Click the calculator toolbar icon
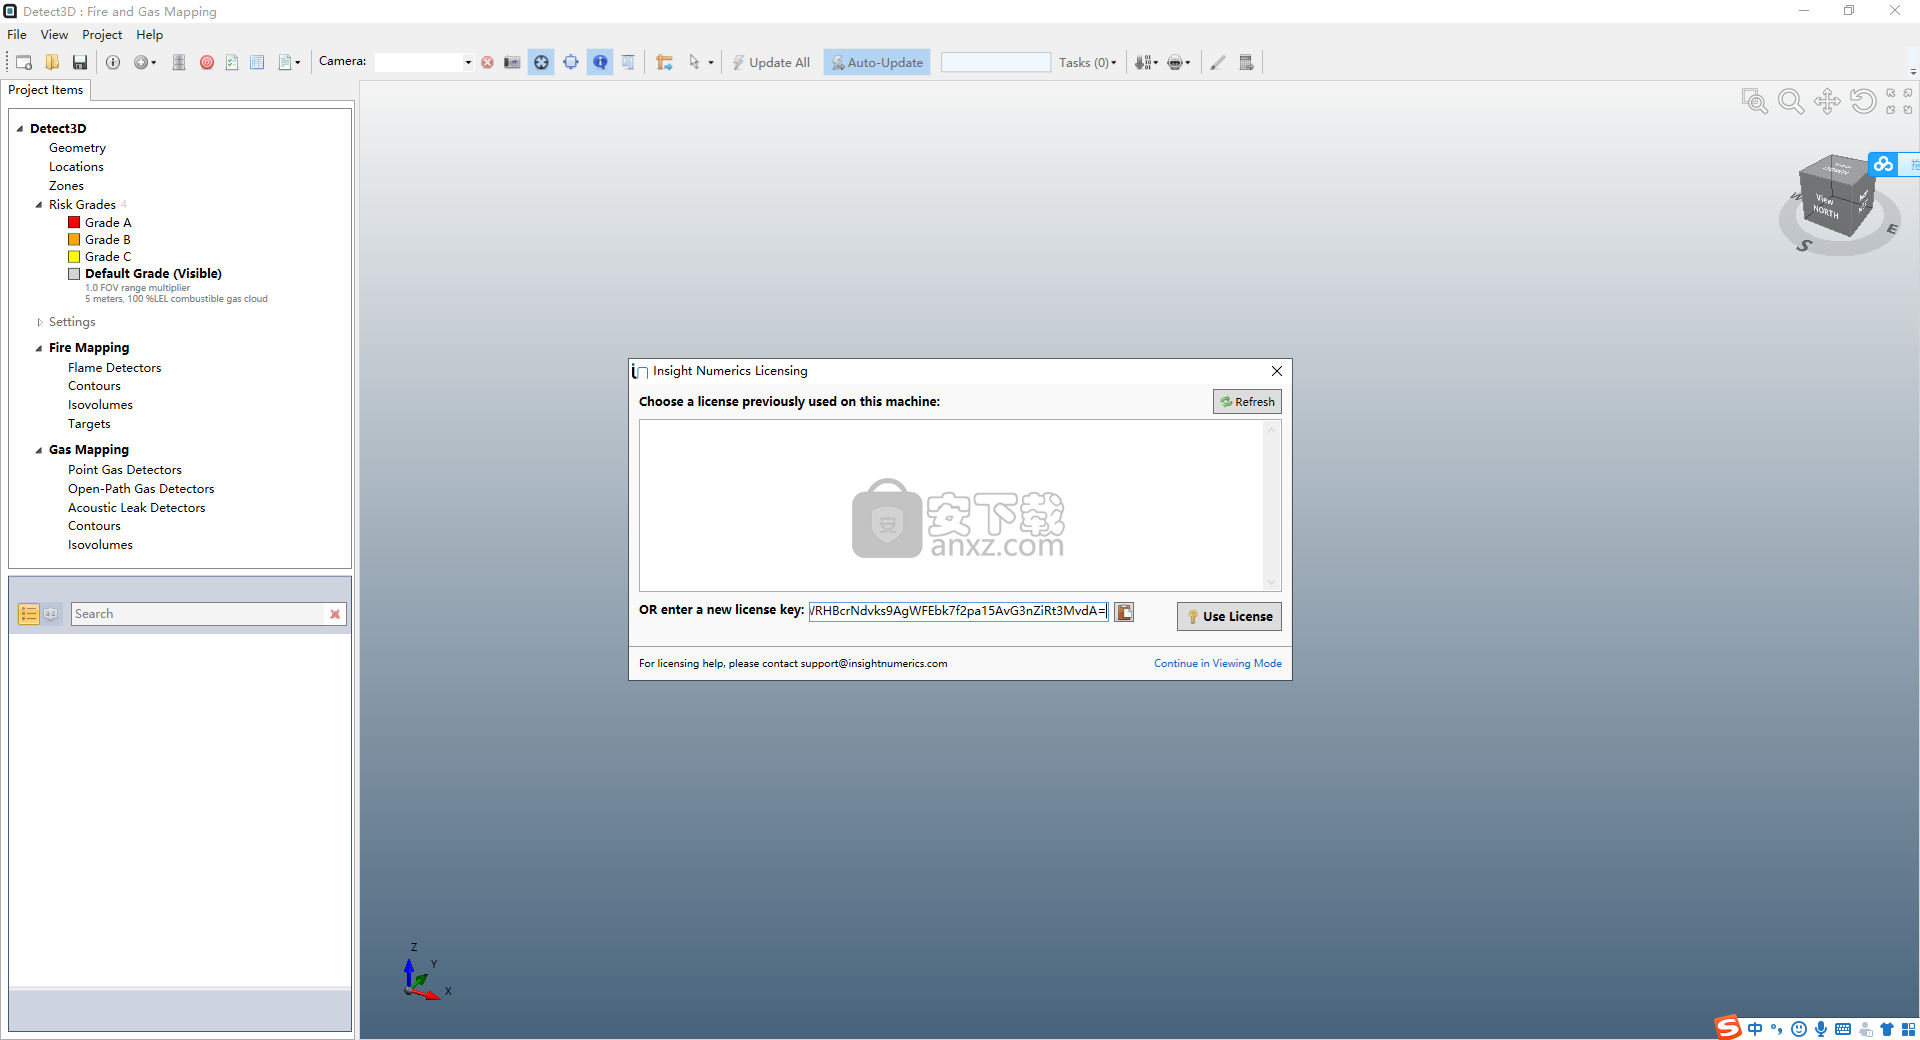 1246,62
